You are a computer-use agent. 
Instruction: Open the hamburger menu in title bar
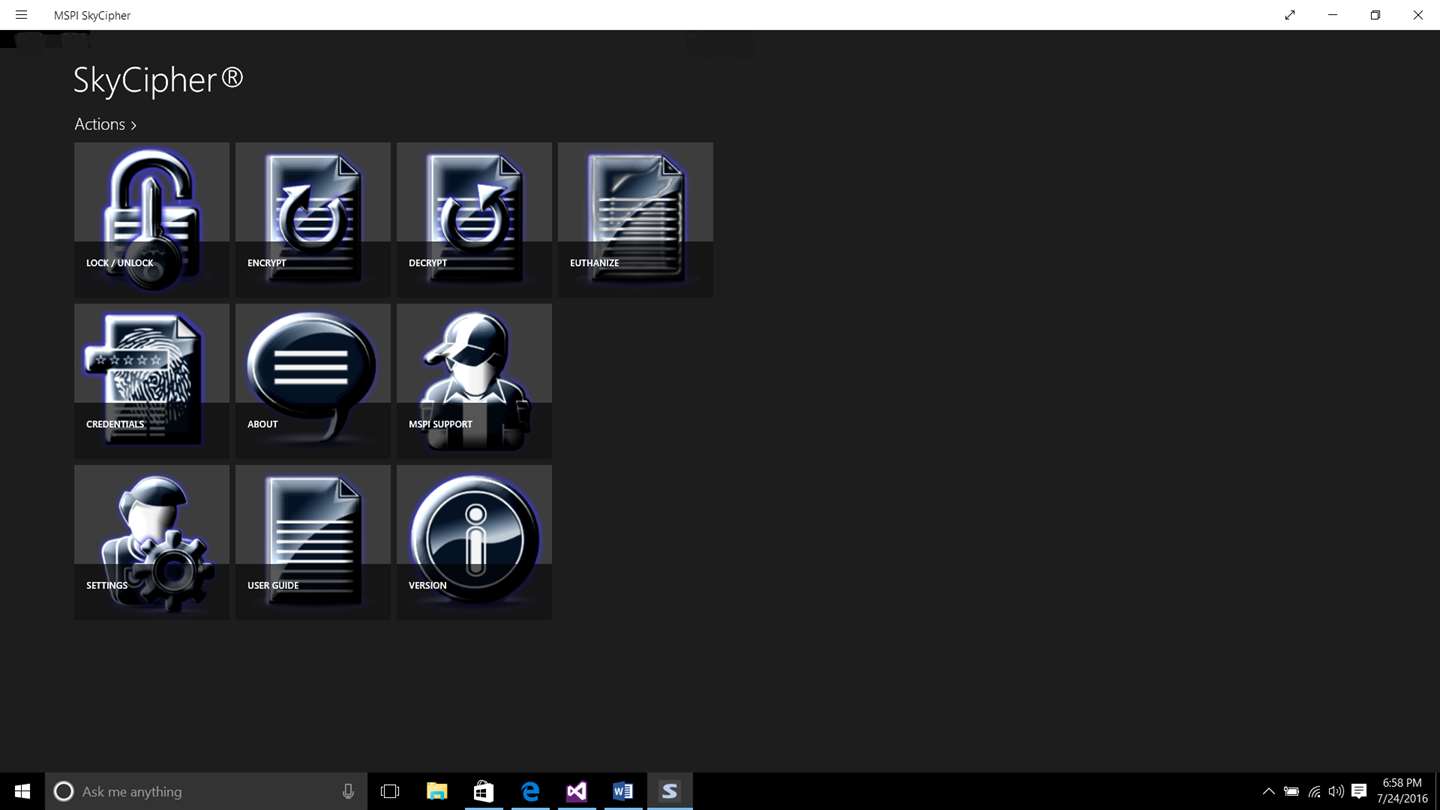pos(21,15)
